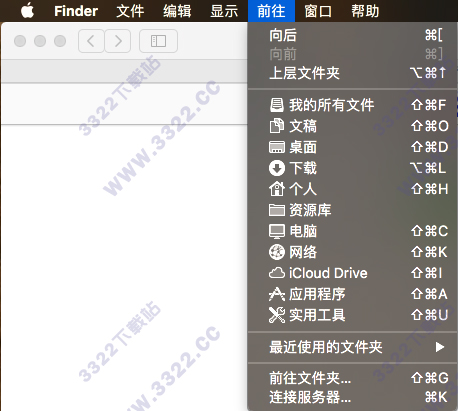Click the 个人 home house icon
The width and height of the screenshot is (458, 411).
tap(277, 189)
